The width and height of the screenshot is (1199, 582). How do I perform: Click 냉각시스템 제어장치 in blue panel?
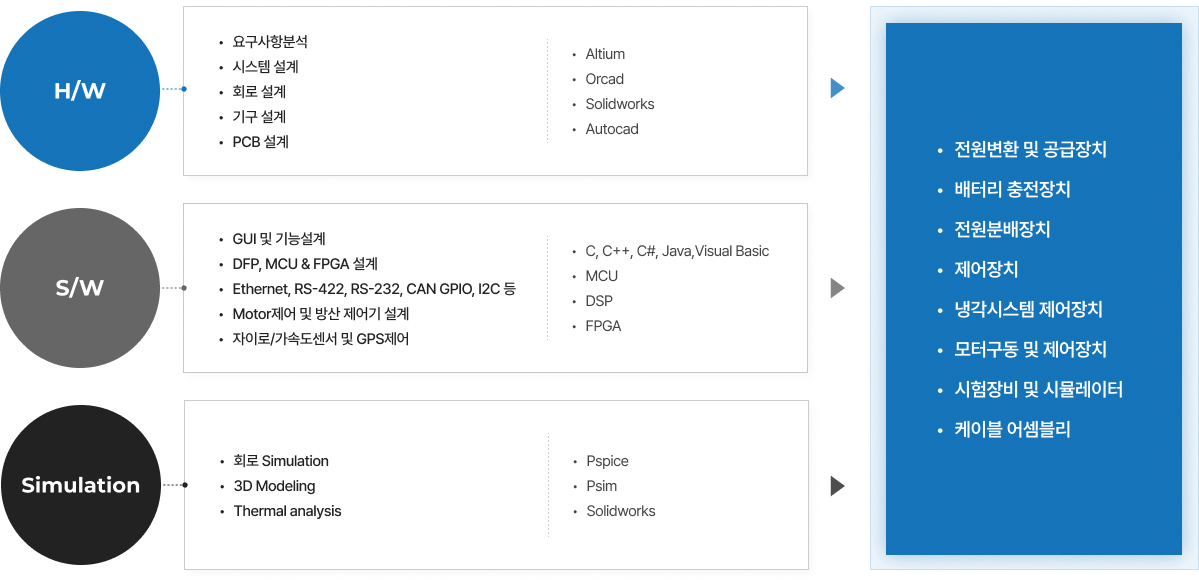tap(1028, 309)
